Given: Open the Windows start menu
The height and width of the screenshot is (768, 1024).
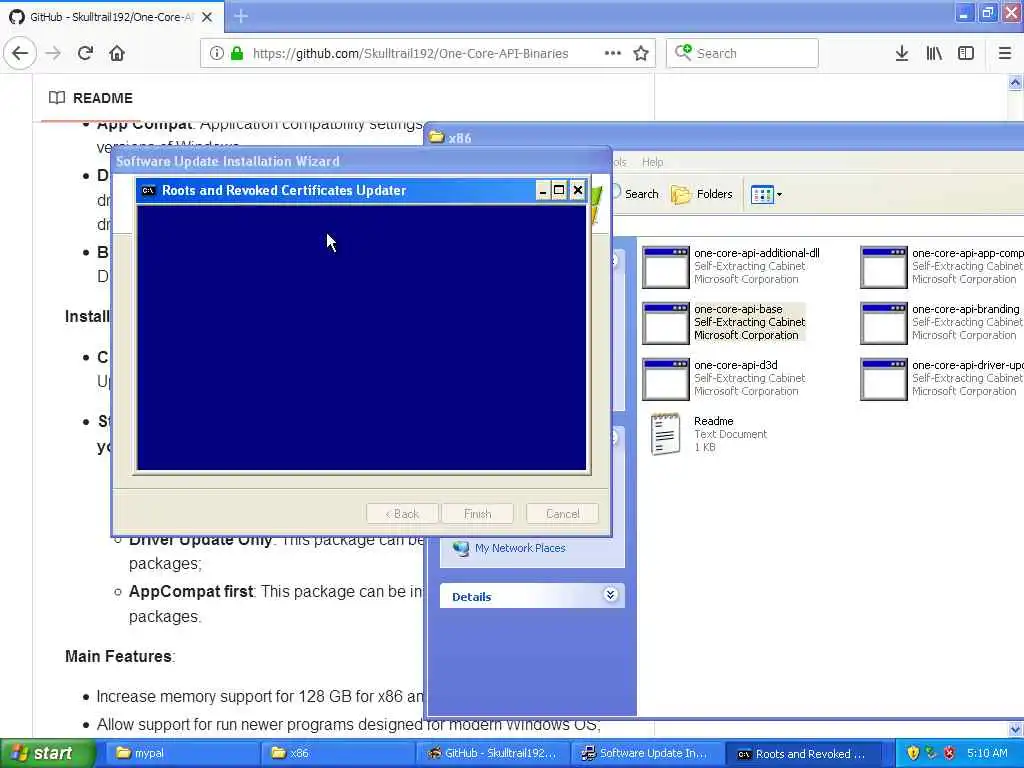Looking at the screenshot, I should tap(47, 754).
